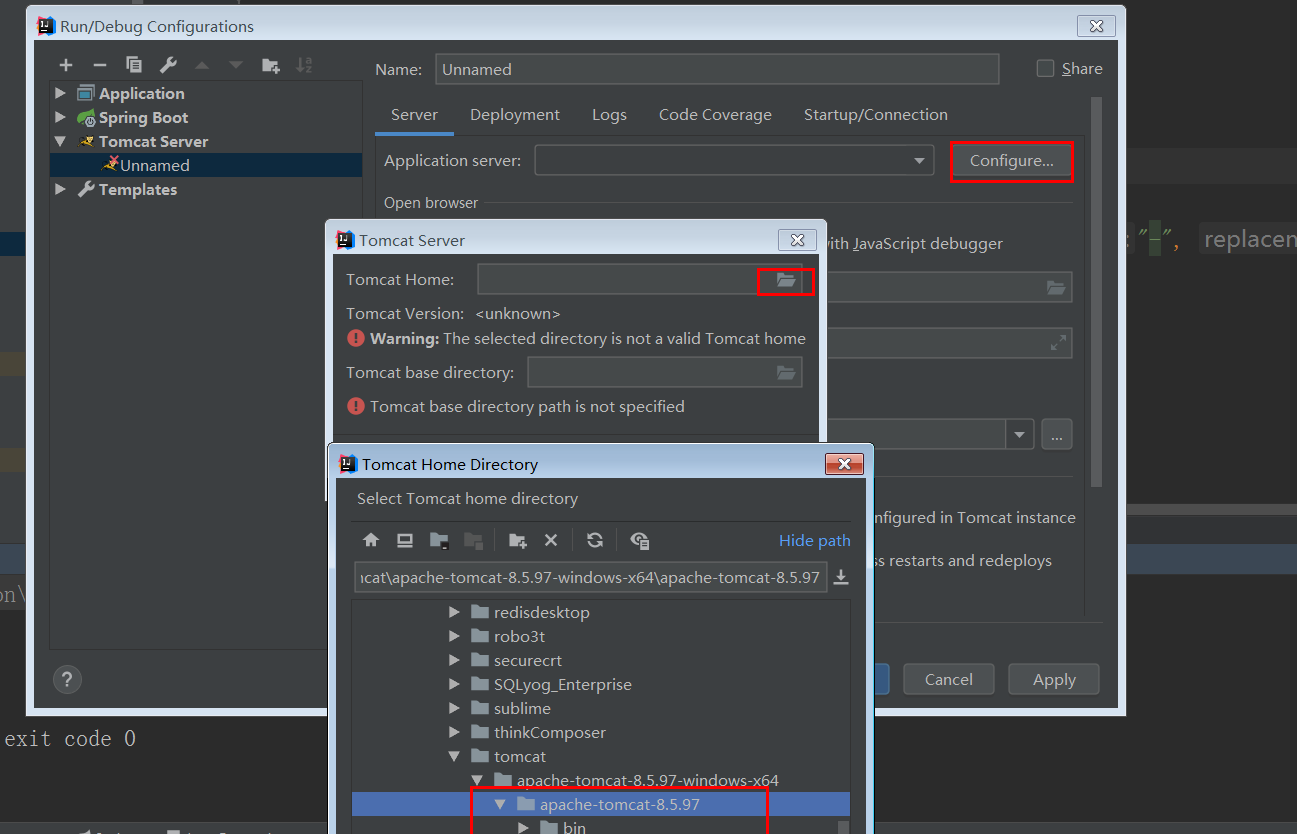This screenshot has width=1297, height=834.
Task: Open the Code Coverage tab
Action: tap(715, 115)
